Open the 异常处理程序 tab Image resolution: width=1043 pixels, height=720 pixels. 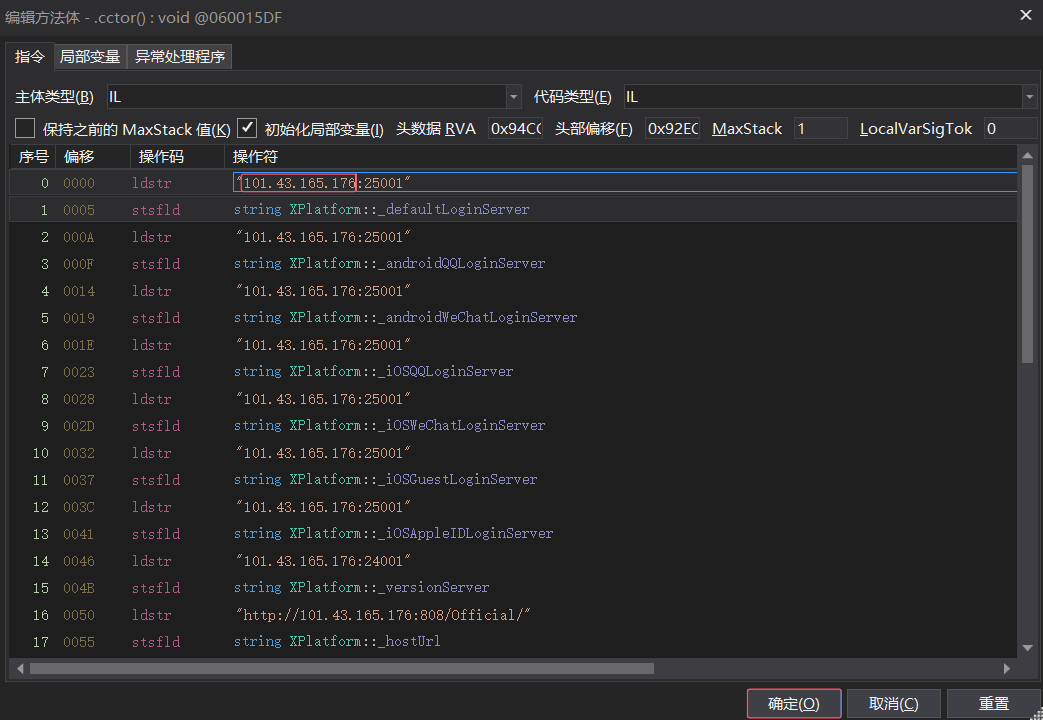(x=180, y=57)
